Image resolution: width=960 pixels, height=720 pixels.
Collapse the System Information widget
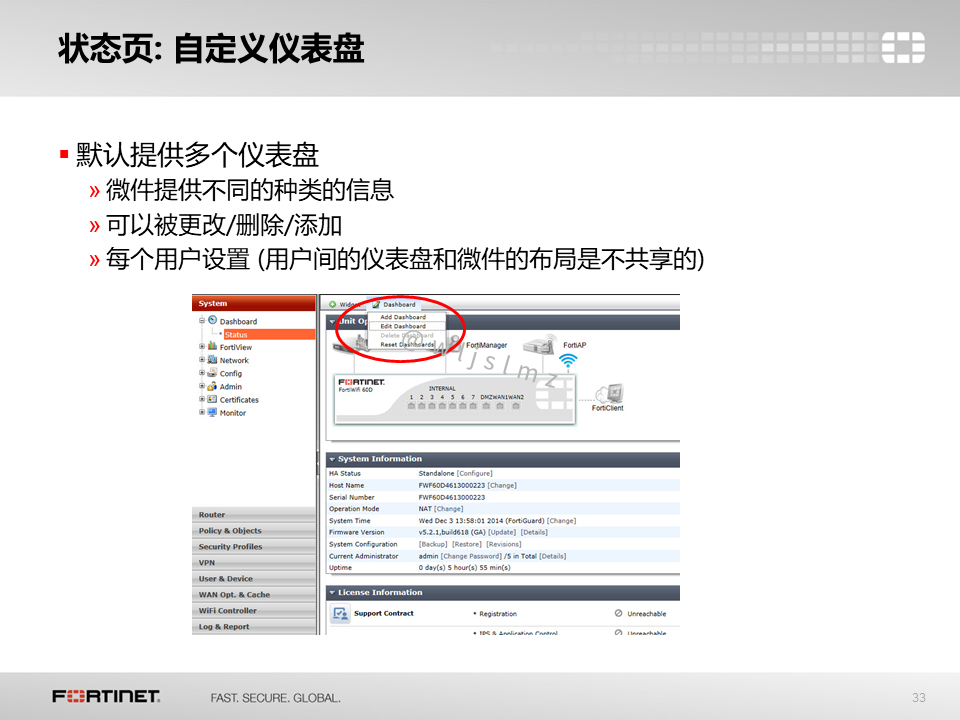(x=332, y=459)
